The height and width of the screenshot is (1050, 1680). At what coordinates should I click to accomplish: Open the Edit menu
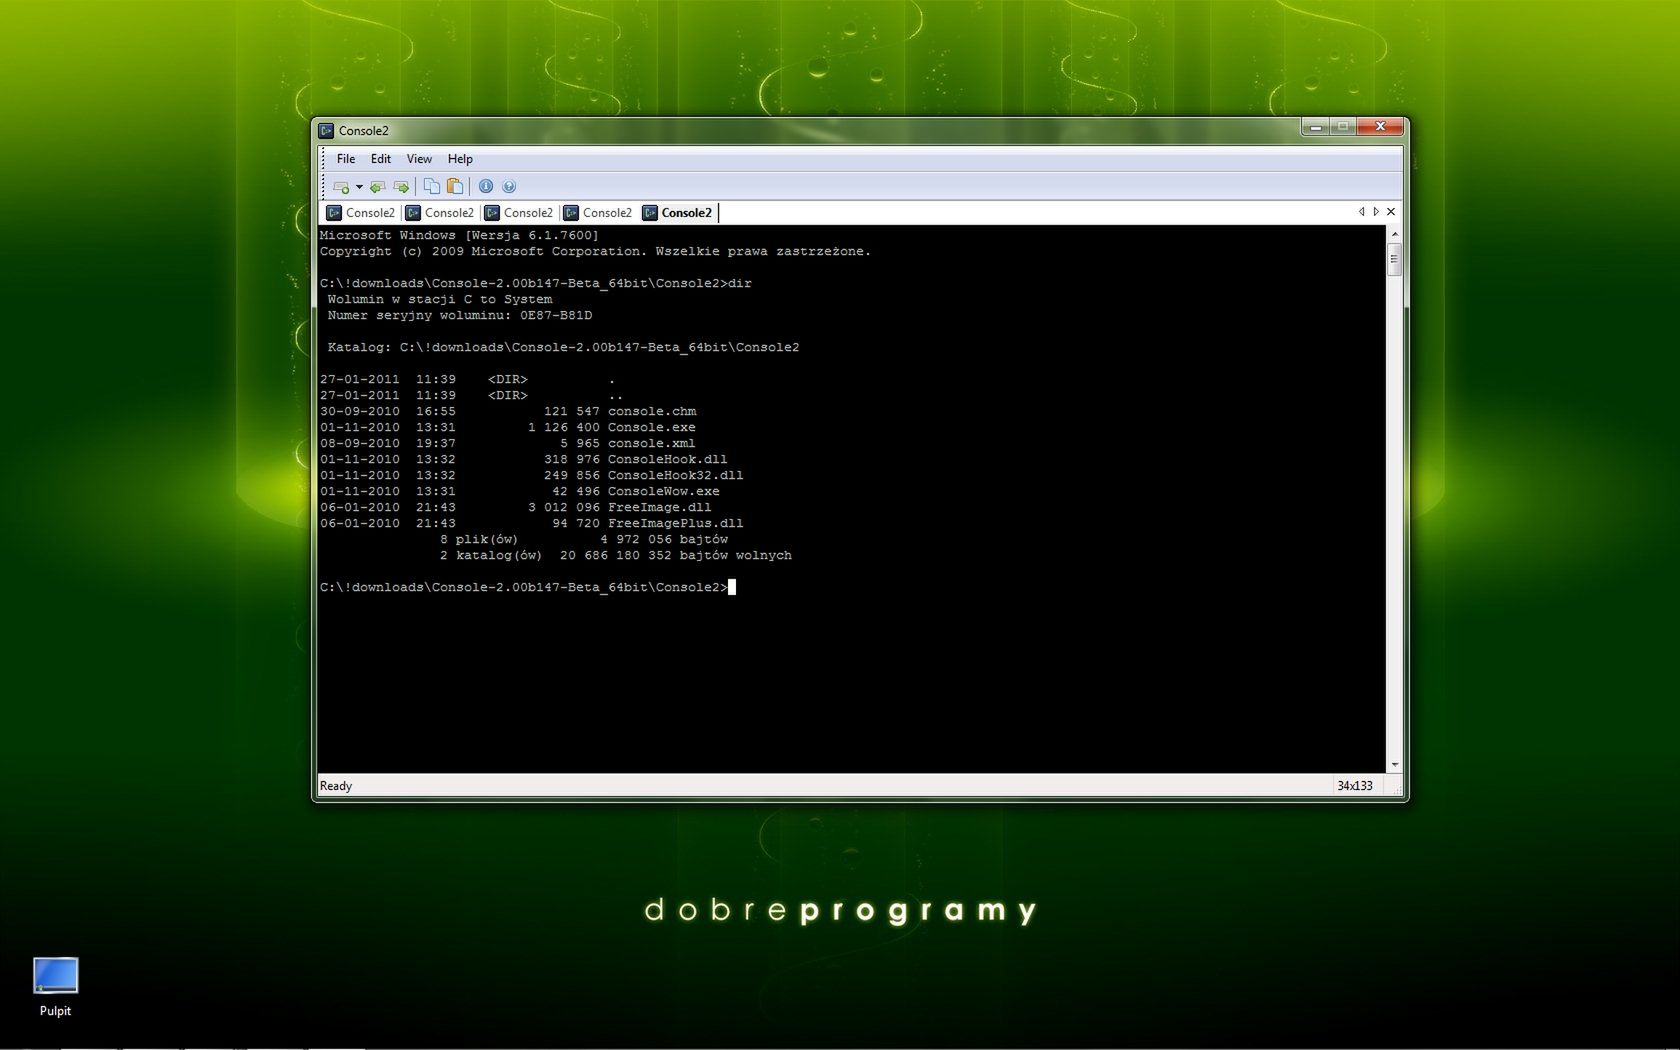click(x=381, y=159)
